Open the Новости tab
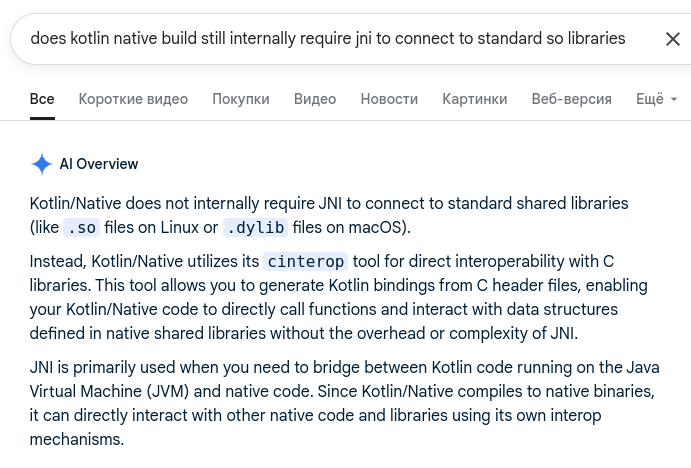 coord(389,99)
